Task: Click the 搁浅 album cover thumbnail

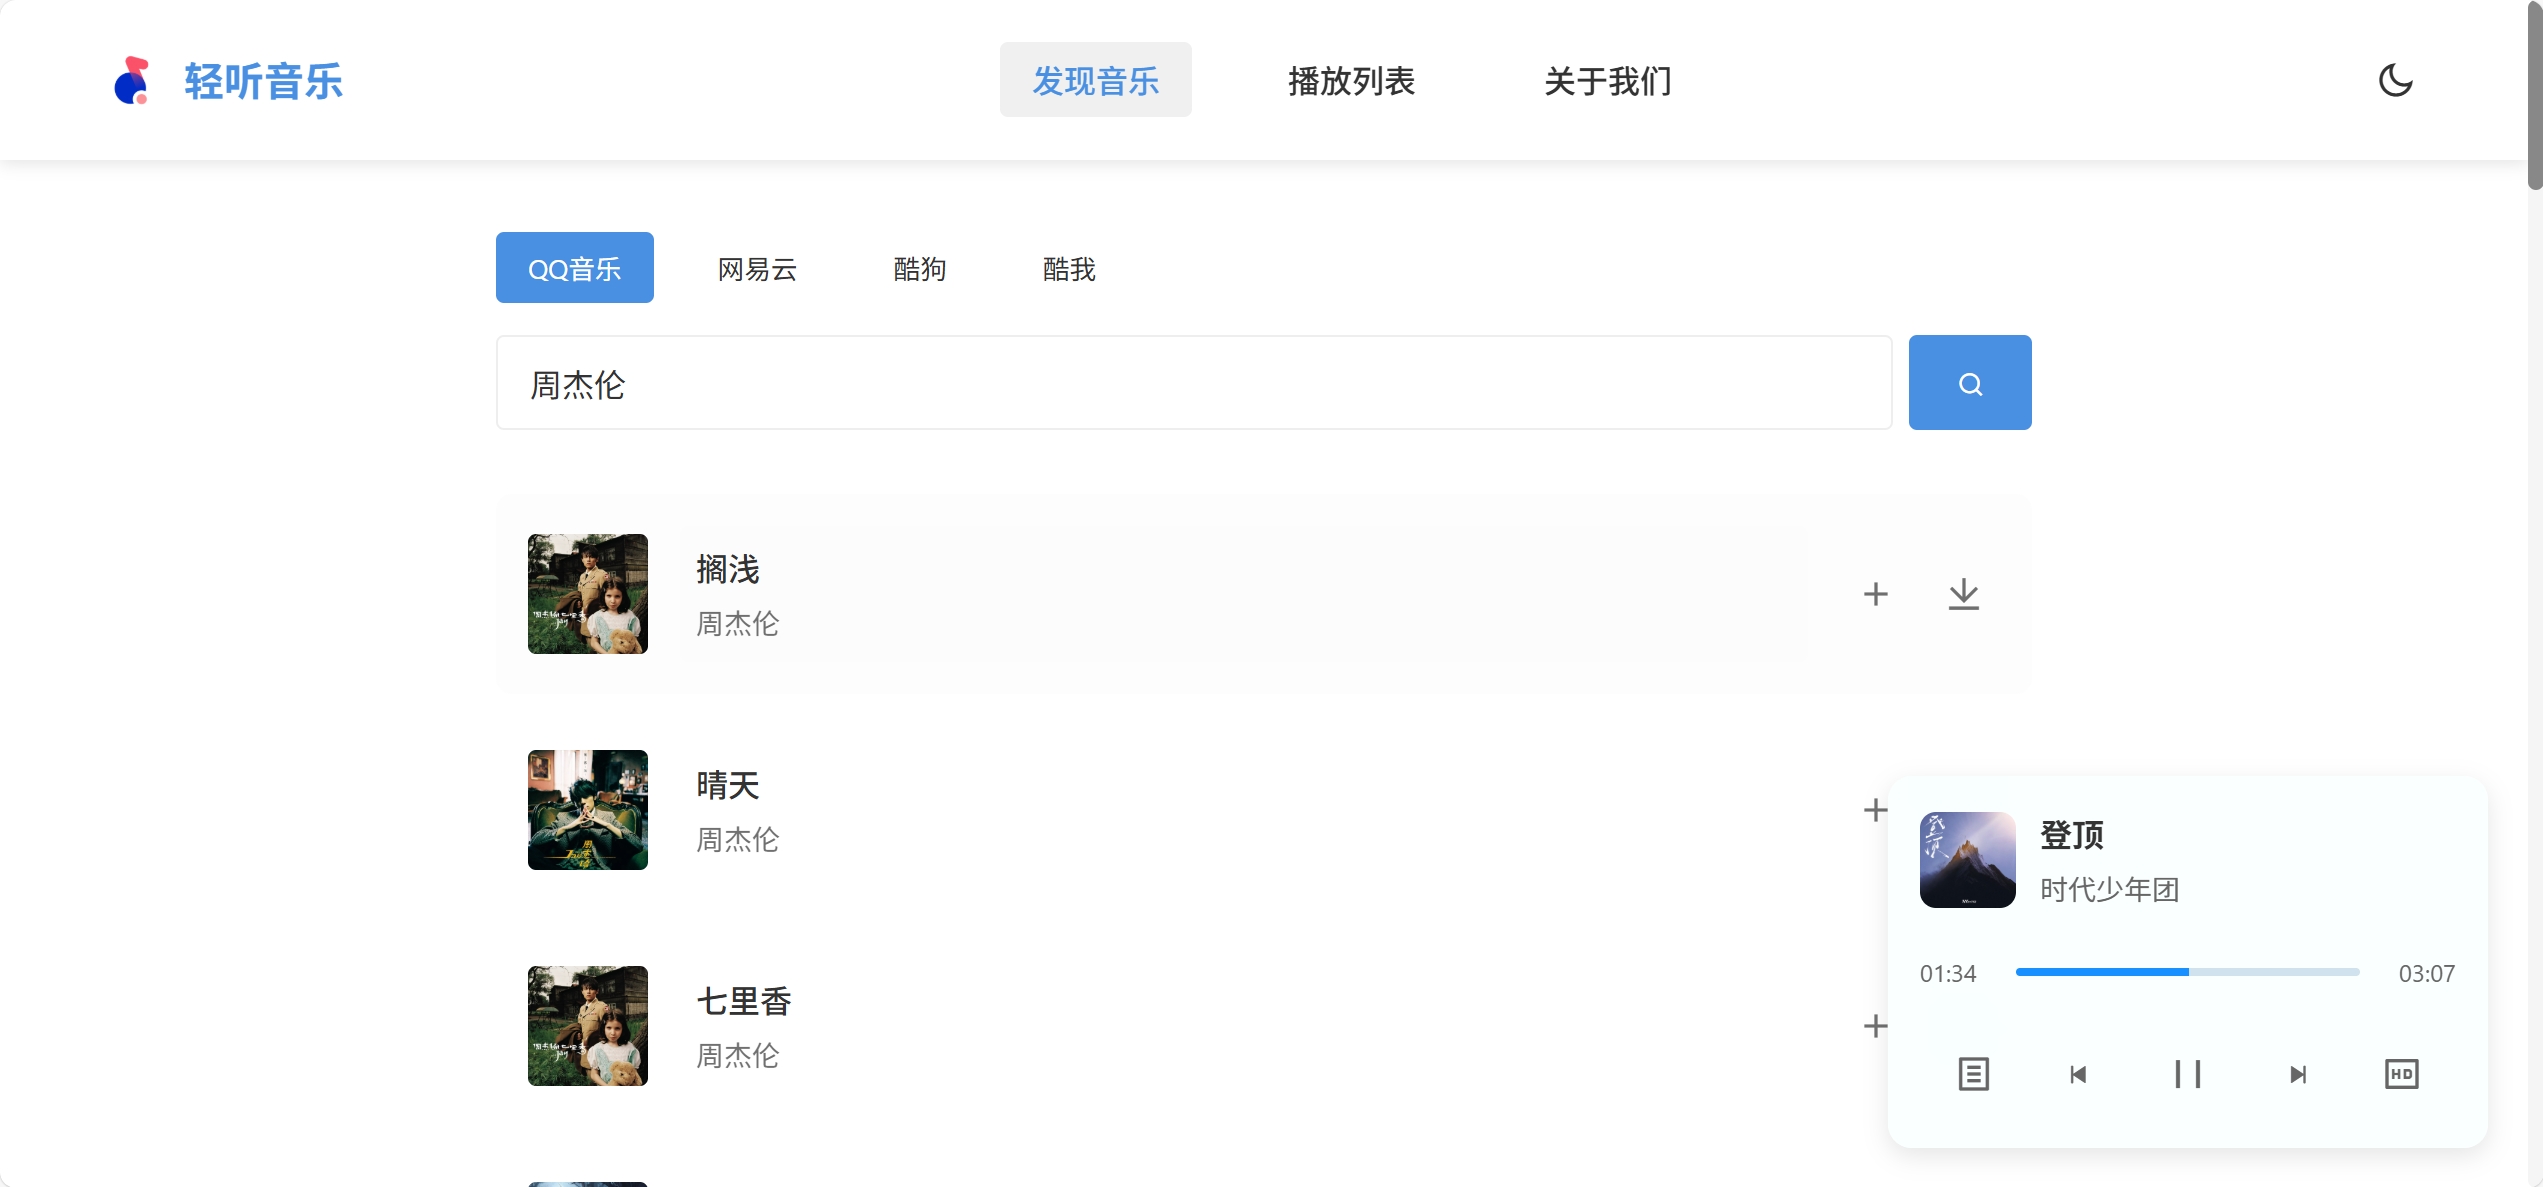Action: (x=588, y=594)
